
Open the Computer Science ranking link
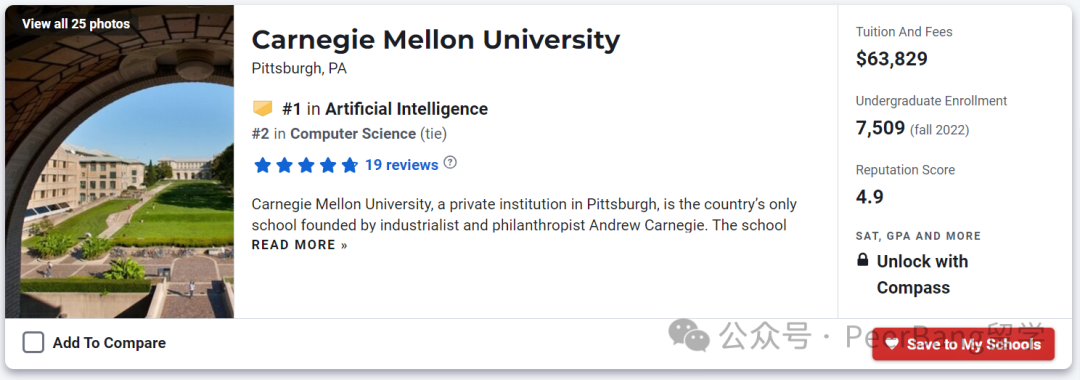click(353, 134)
